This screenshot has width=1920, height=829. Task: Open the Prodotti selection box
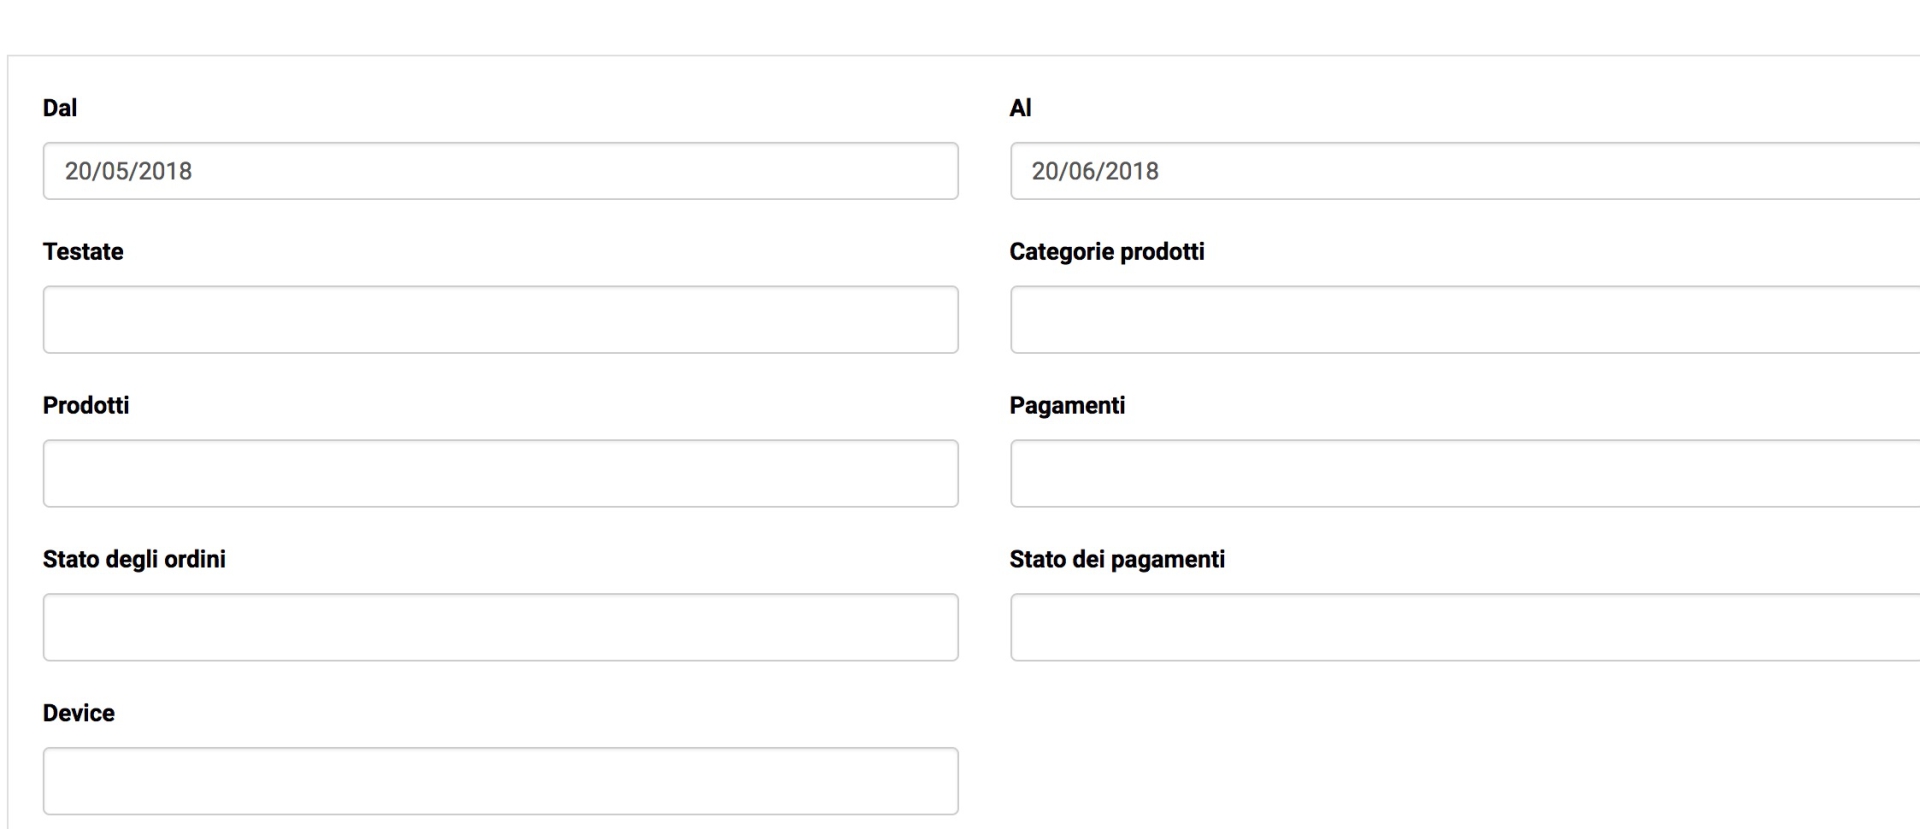(x=500, y=474)
